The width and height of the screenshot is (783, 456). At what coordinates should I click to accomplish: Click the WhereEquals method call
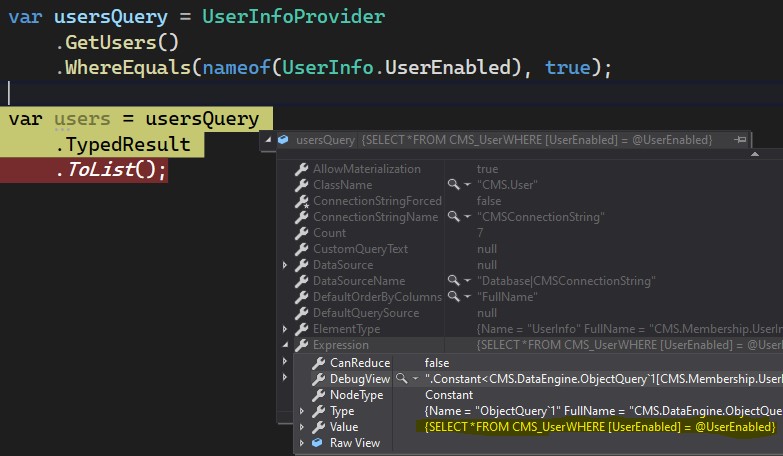(x=128, y=67)
